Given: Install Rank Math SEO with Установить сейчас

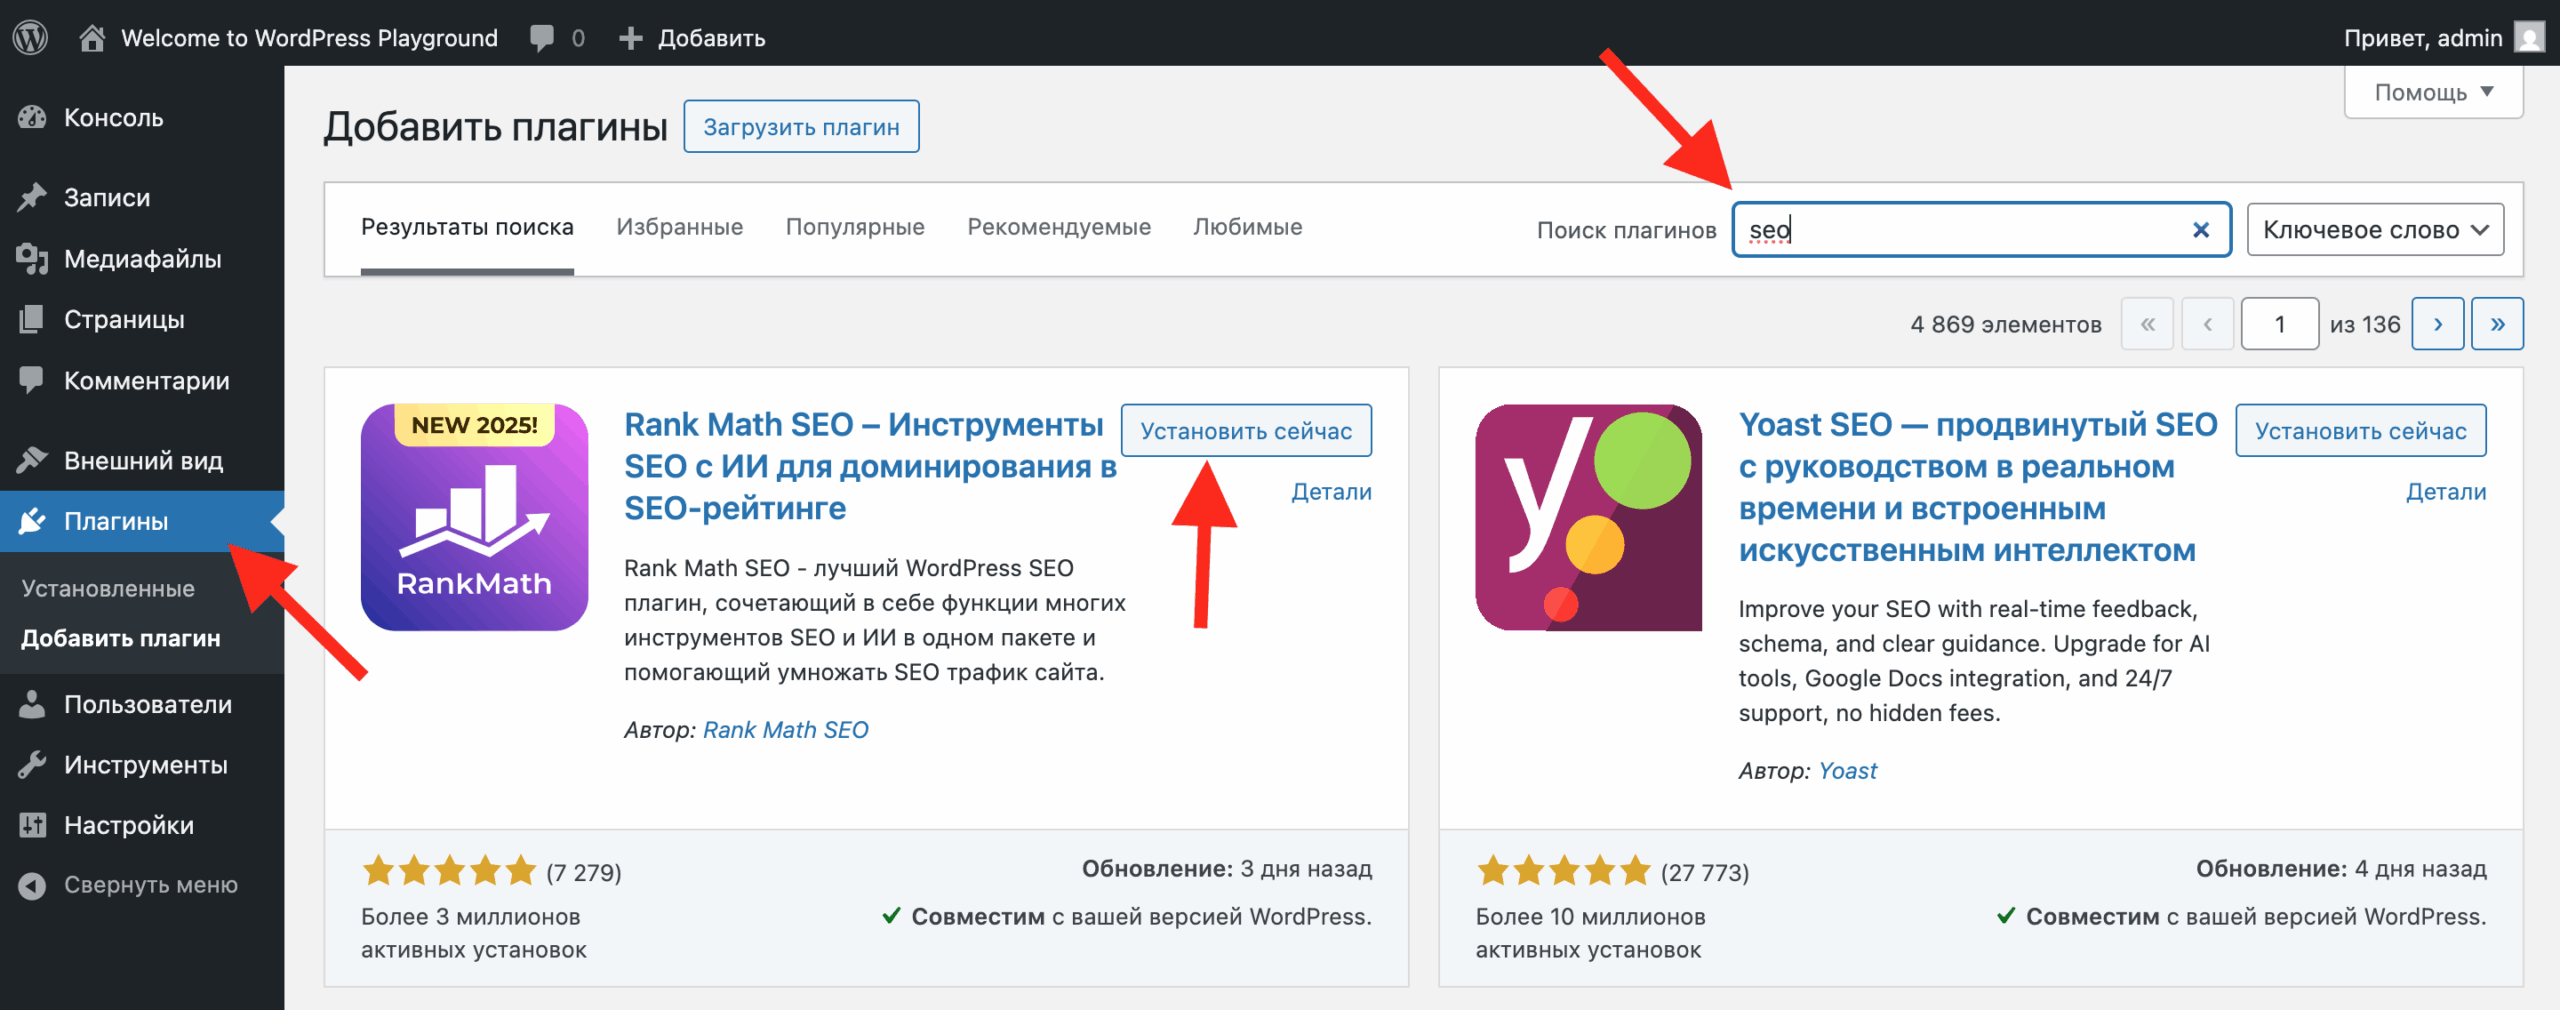Looking at the screenshot, I should (1246, 431).
